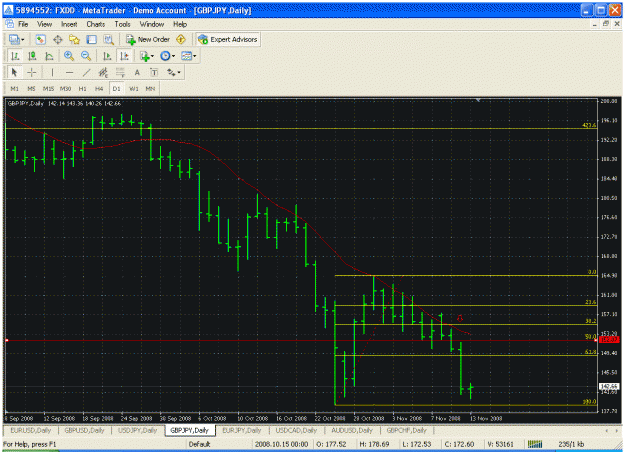Select the text annotation tool (A)
The height and width of the screenshot is (452, 625).
(x=137, y=73)
